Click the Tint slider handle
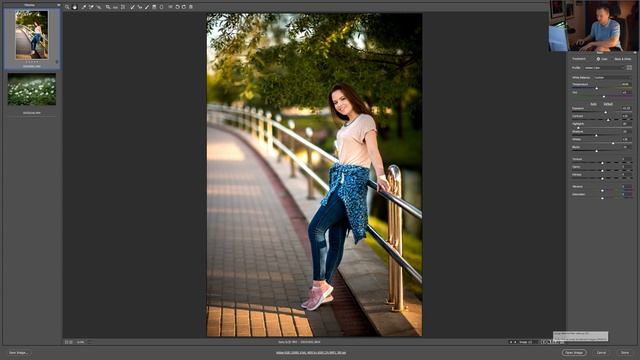Image resolution: width=640 pixels, height=360 pixels. pos(604,96)
